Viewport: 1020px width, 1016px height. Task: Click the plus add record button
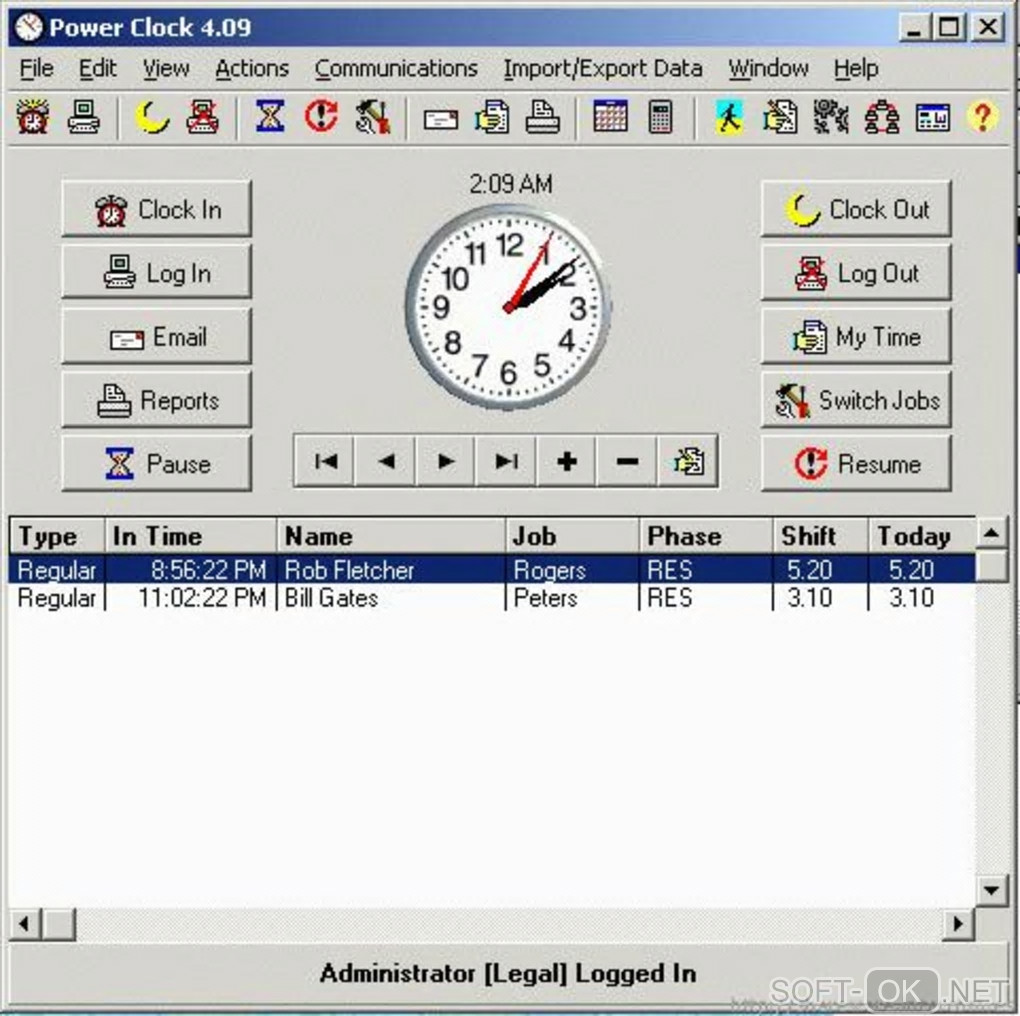(567, 461)
